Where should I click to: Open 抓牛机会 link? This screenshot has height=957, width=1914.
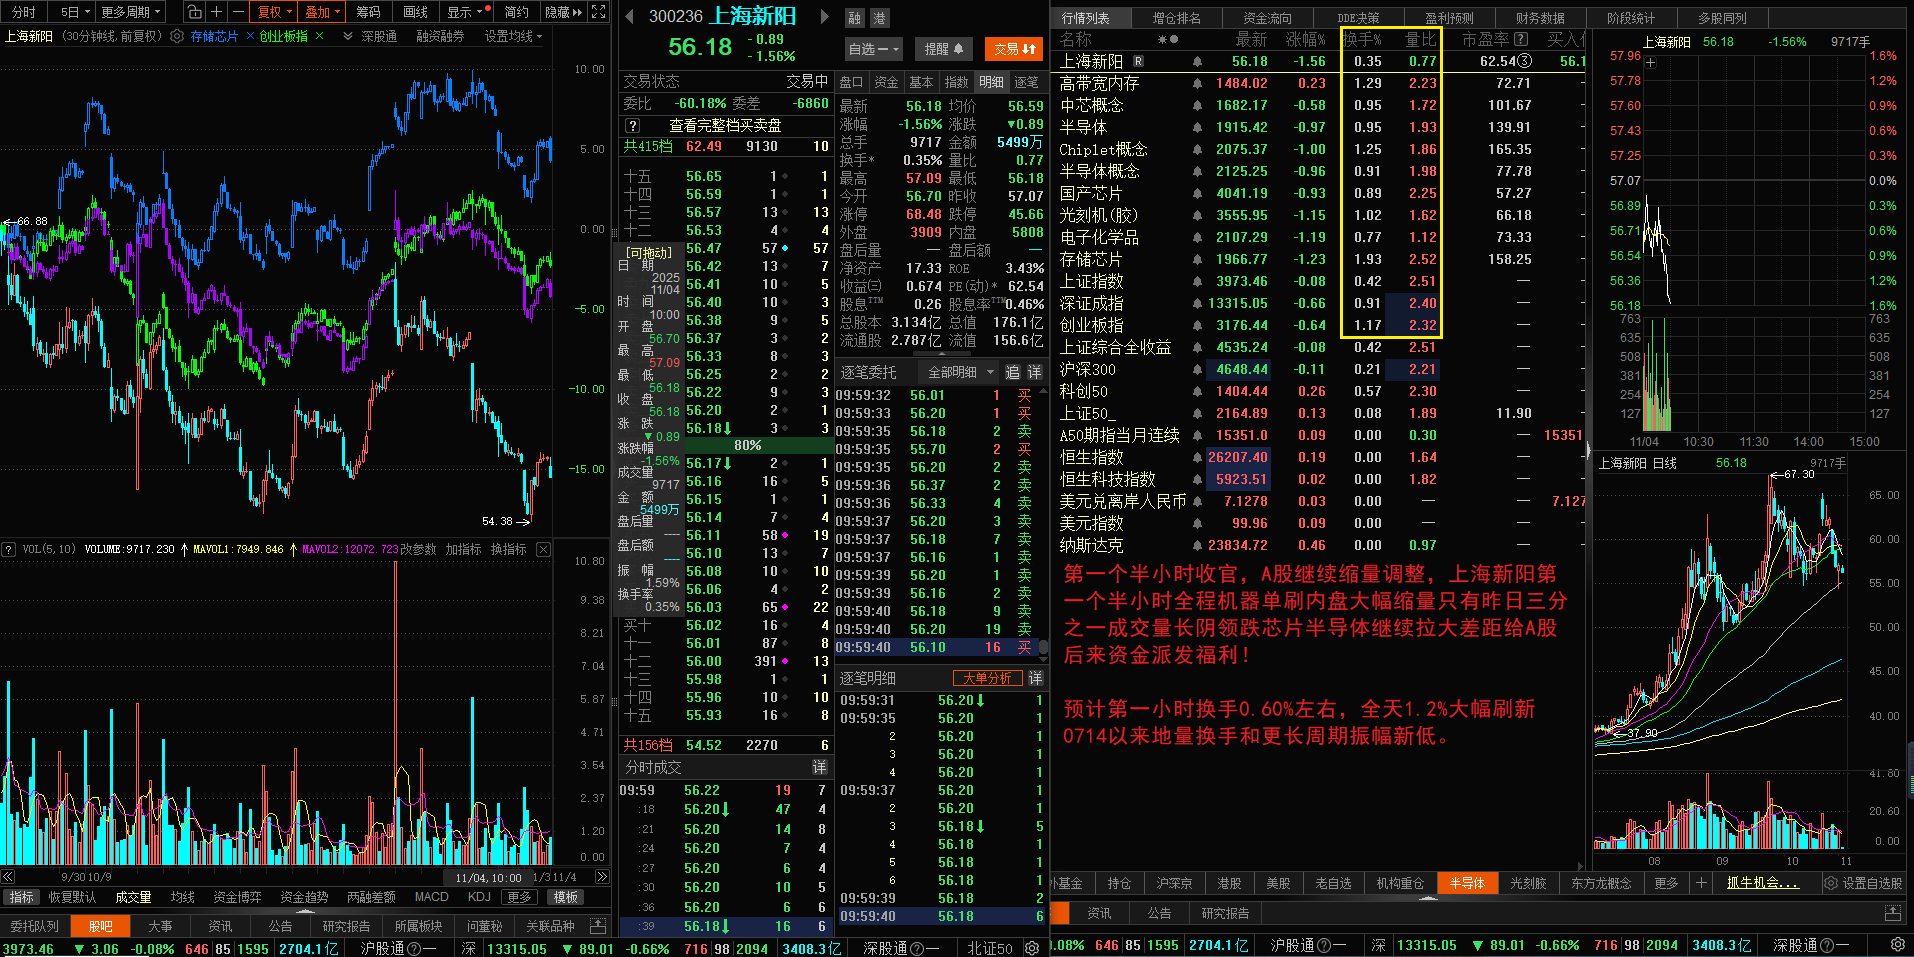tap(1762, 883)
